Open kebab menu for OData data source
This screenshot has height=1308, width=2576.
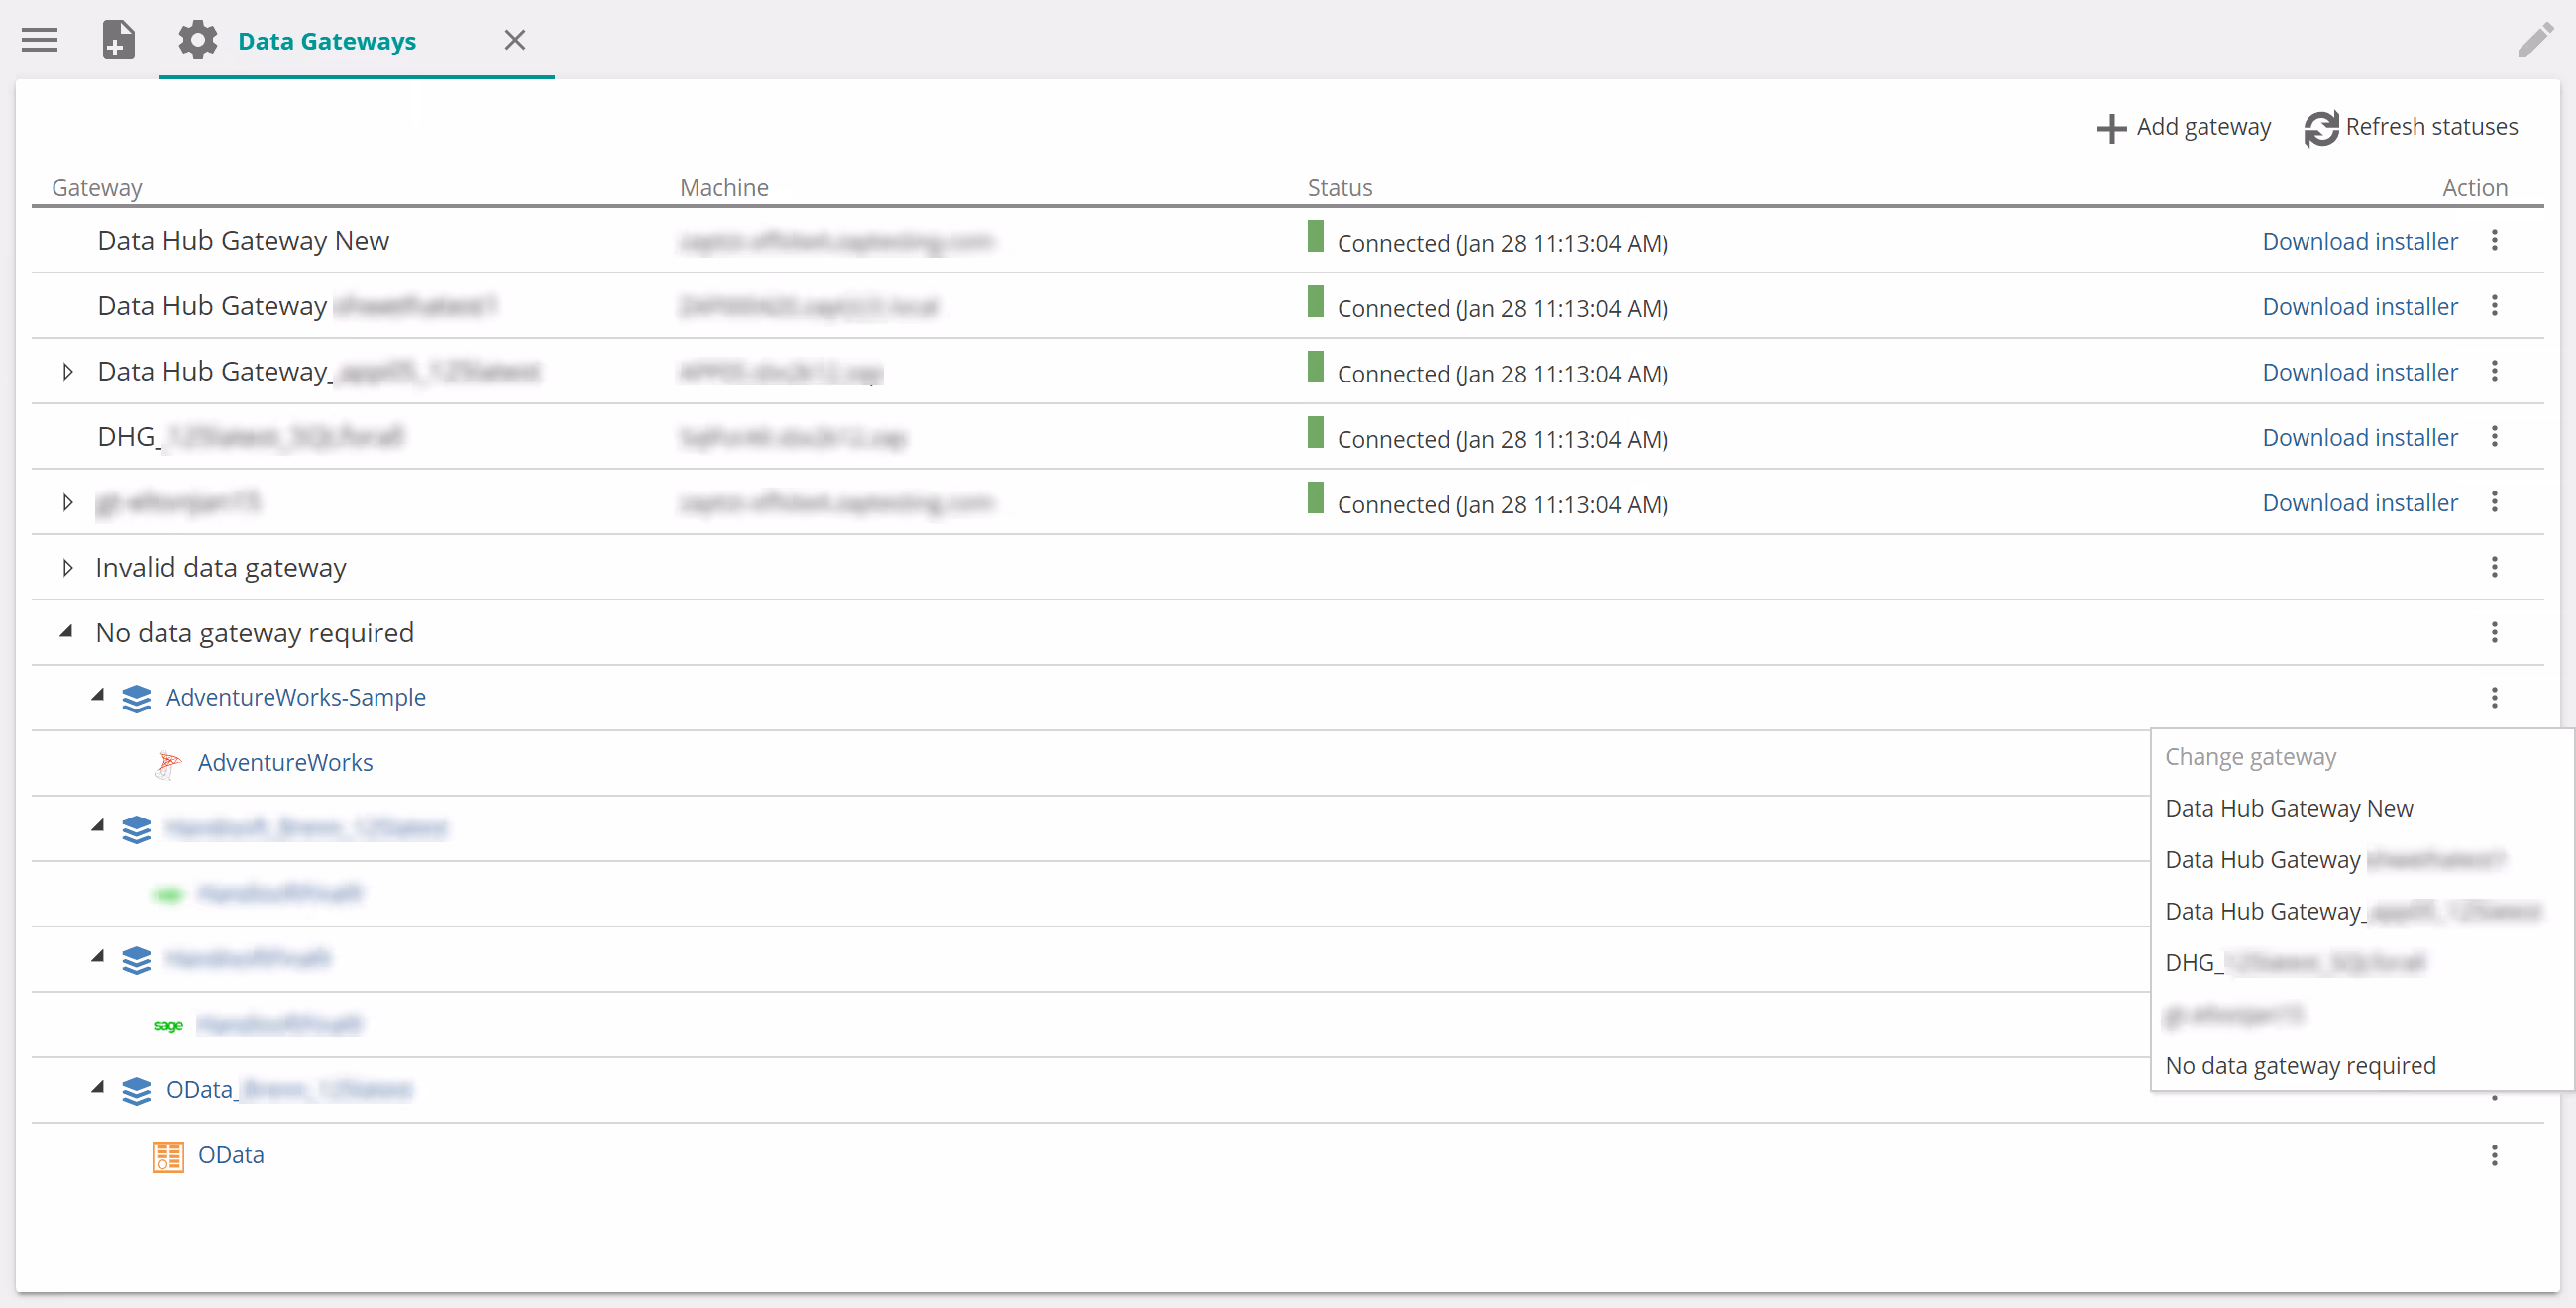pos(2494,1155)
